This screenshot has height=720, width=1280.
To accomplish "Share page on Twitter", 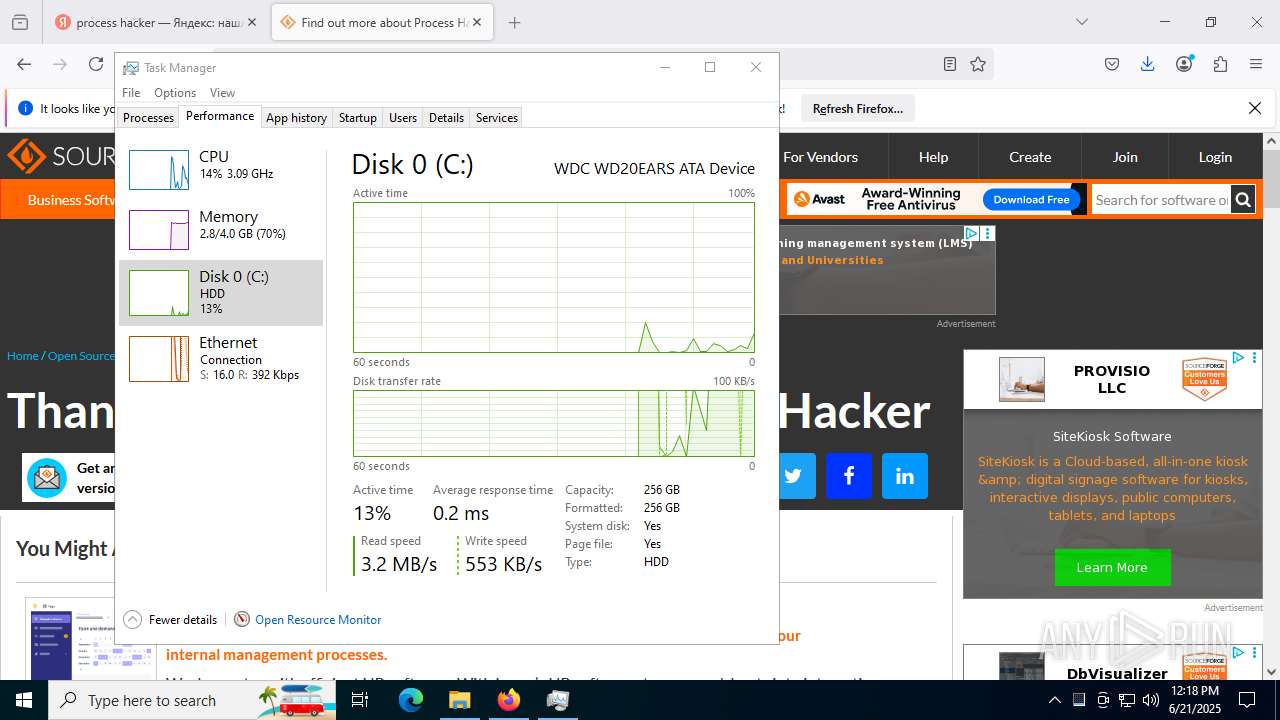I will tap(793, 476).
